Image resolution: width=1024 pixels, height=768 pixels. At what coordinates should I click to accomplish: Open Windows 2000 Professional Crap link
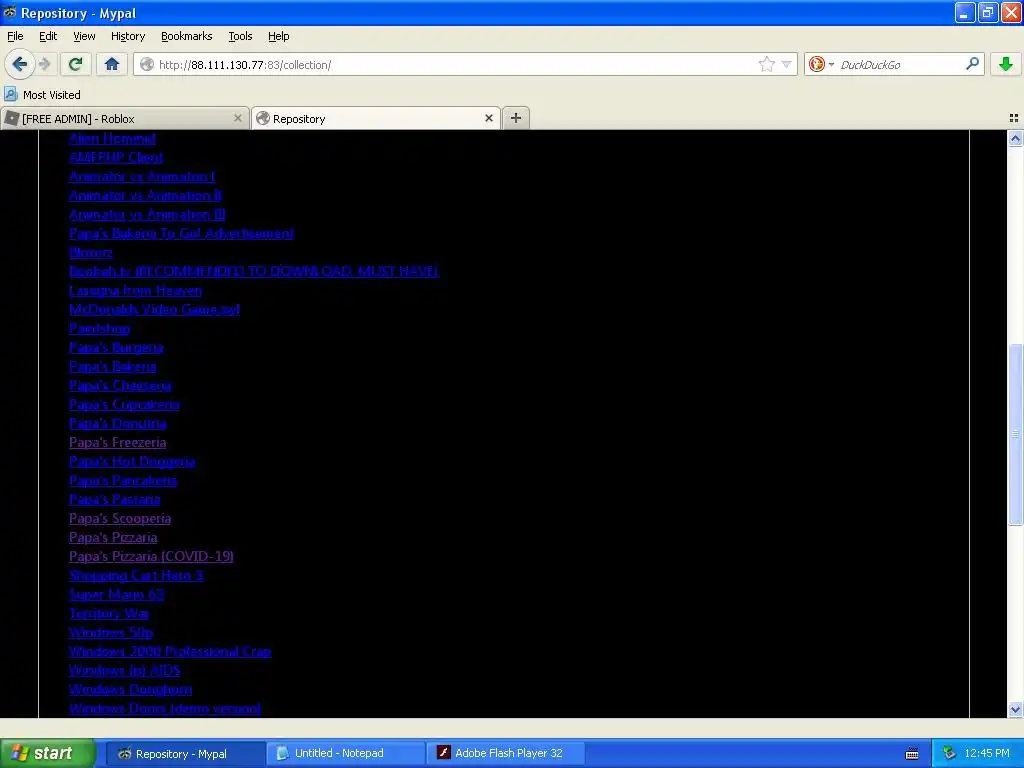coord(170,650)
